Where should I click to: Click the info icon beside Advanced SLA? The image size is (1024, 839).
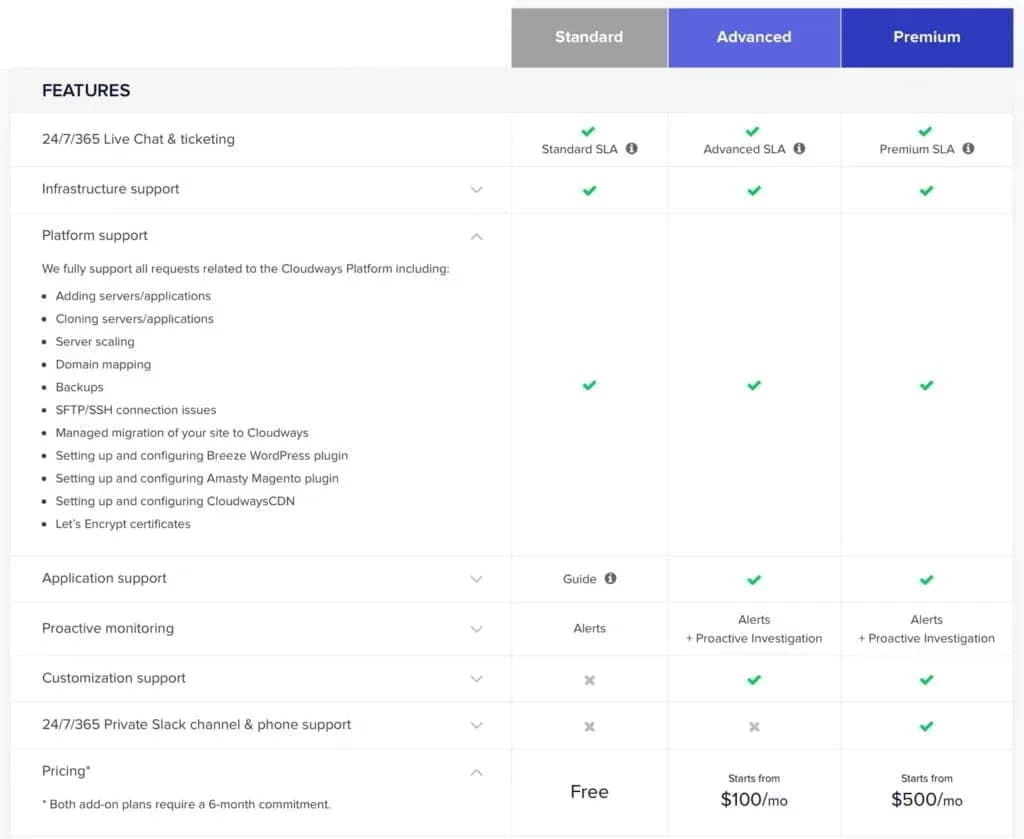pos(799,149)
